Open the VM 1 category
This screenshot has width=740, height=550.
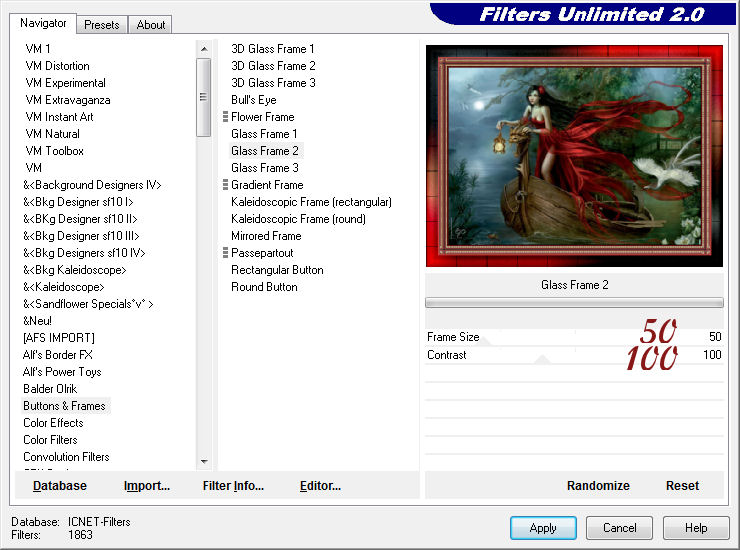tap(38, 49)
